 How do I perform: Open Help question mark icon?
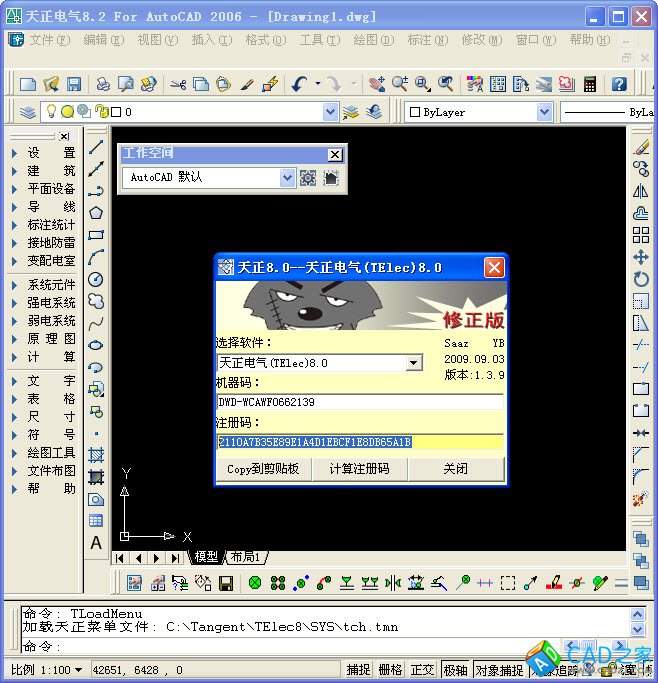pyautogui.click(x=619, y=84)
